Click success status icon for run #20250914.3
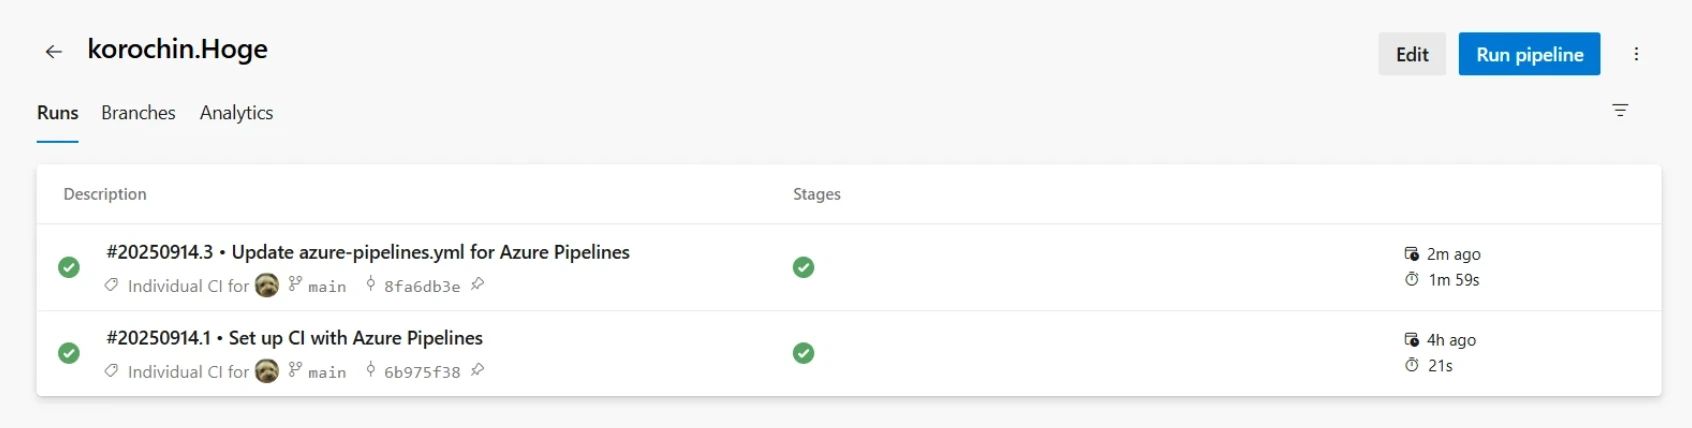 click(69, 267)
